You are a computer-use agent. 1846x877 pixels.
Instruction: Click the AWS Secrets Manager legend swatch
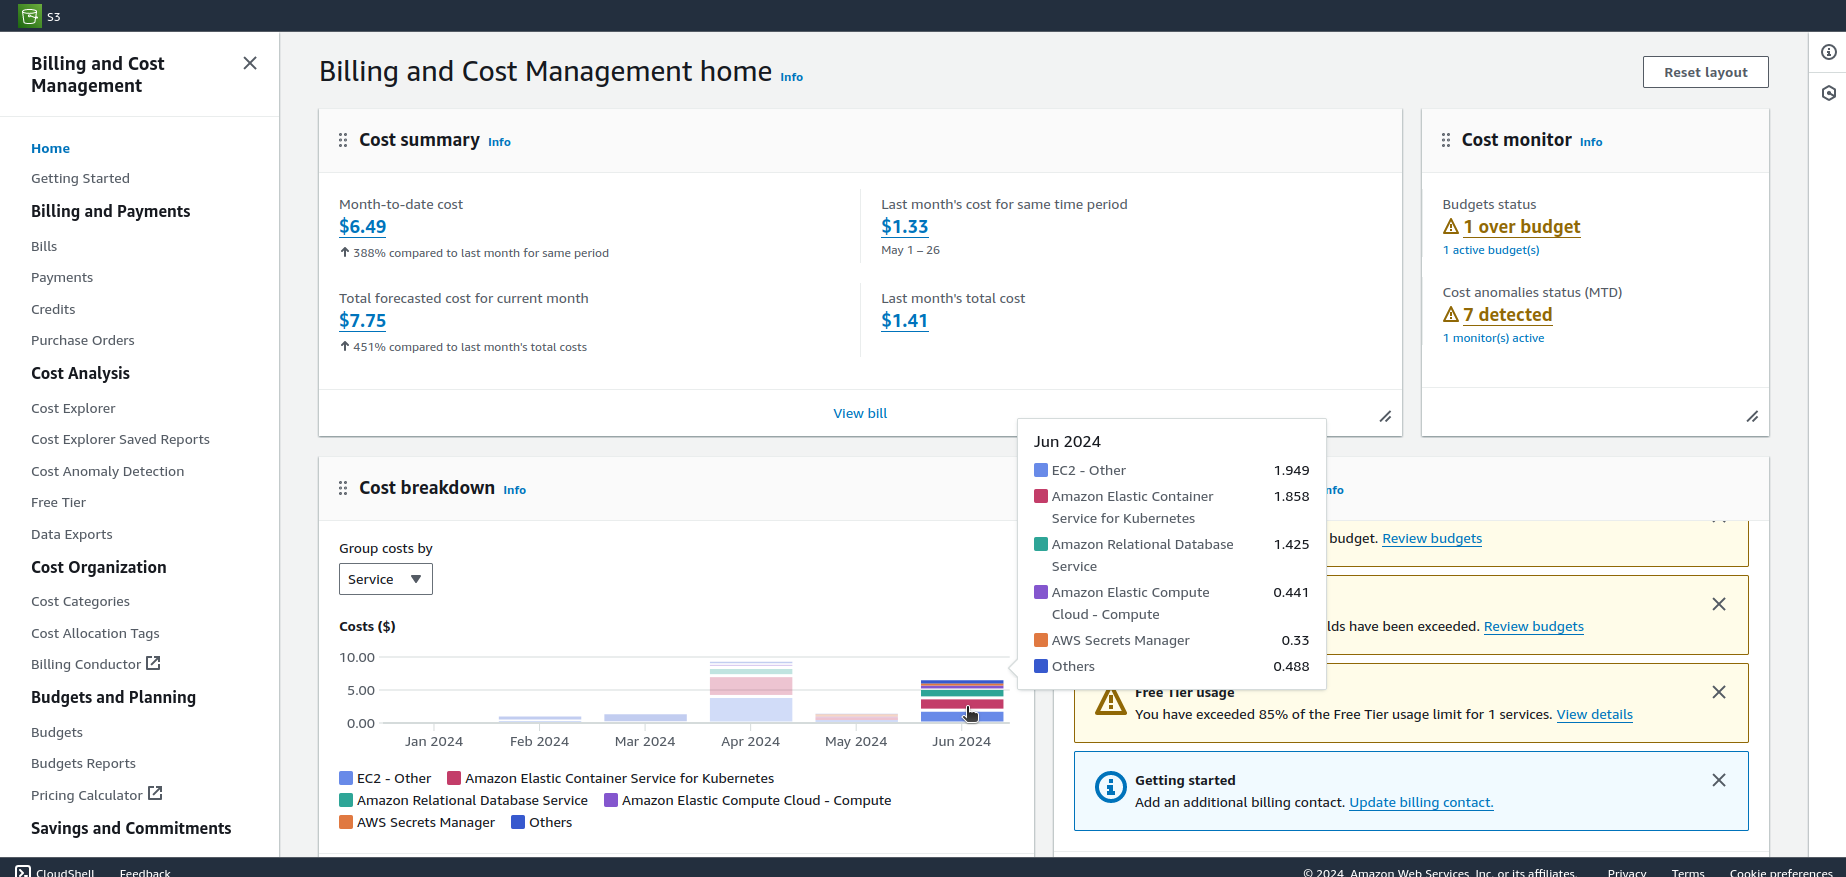coord(346,822)
